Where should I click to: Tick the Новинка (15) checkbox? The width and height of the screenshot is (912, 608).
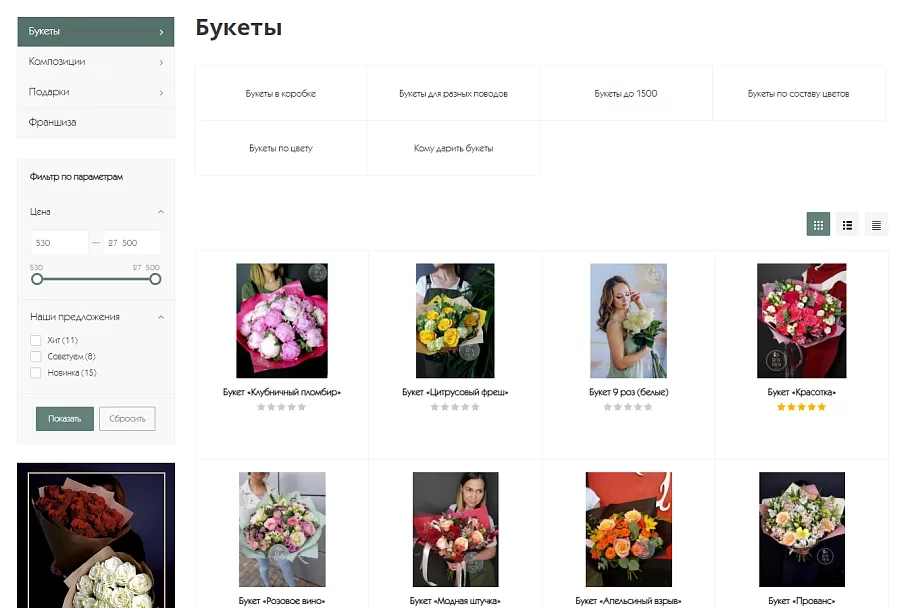click(35, 372)
